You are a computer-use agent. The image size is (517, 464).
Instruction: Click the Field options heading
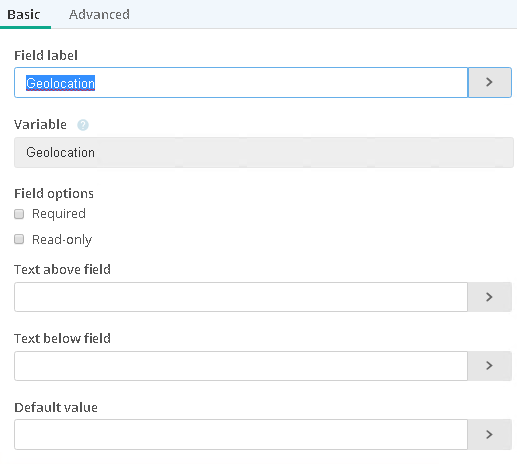(x=54, y=194)
